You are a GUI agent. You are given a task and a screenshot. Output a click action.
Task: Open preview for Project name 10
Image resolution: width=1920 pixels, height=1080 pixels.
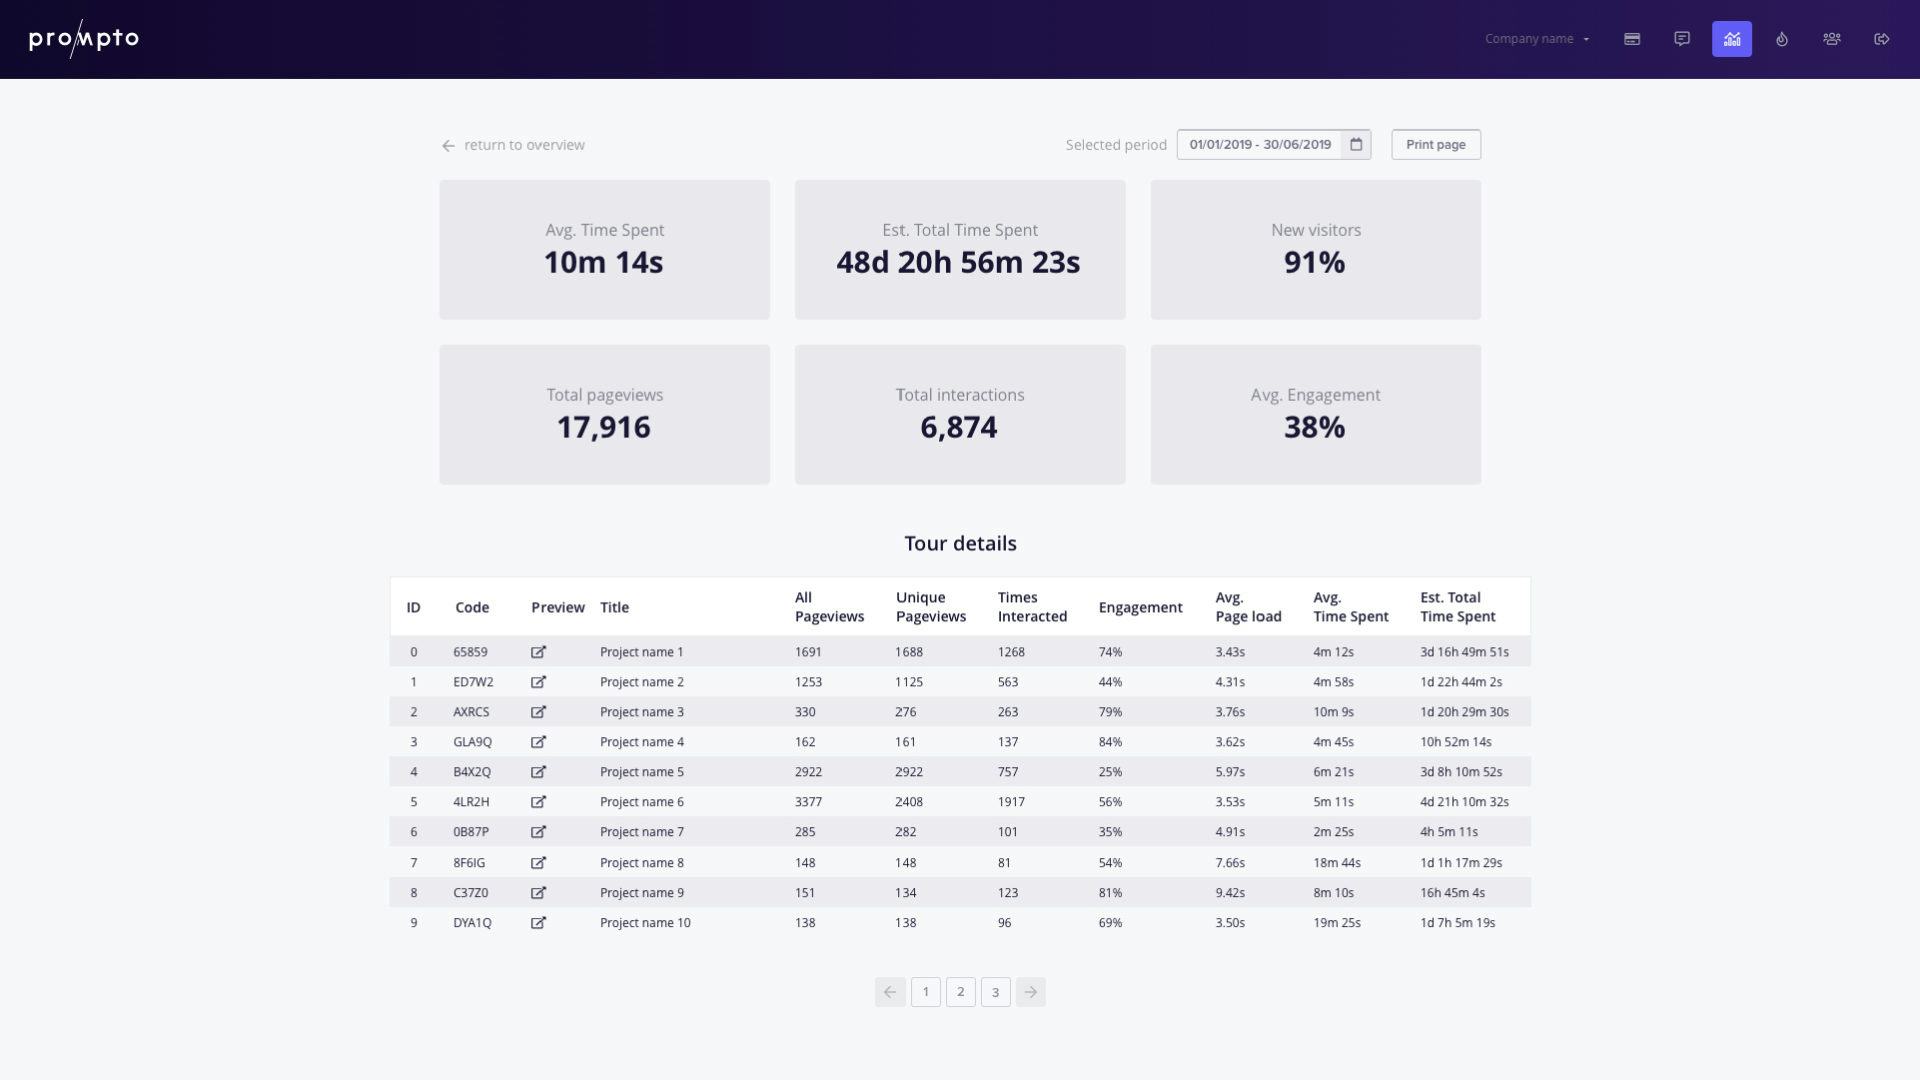[x=539, y=922]
